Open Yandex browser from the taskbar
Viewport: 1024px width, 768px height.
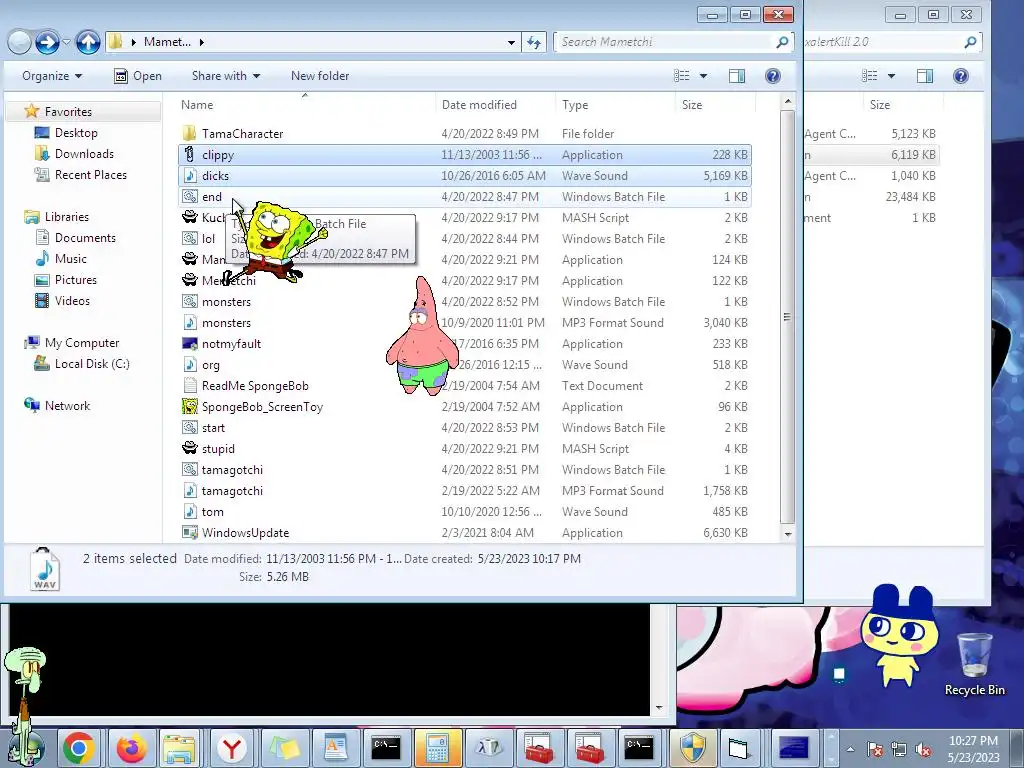(x=232, y=748)
